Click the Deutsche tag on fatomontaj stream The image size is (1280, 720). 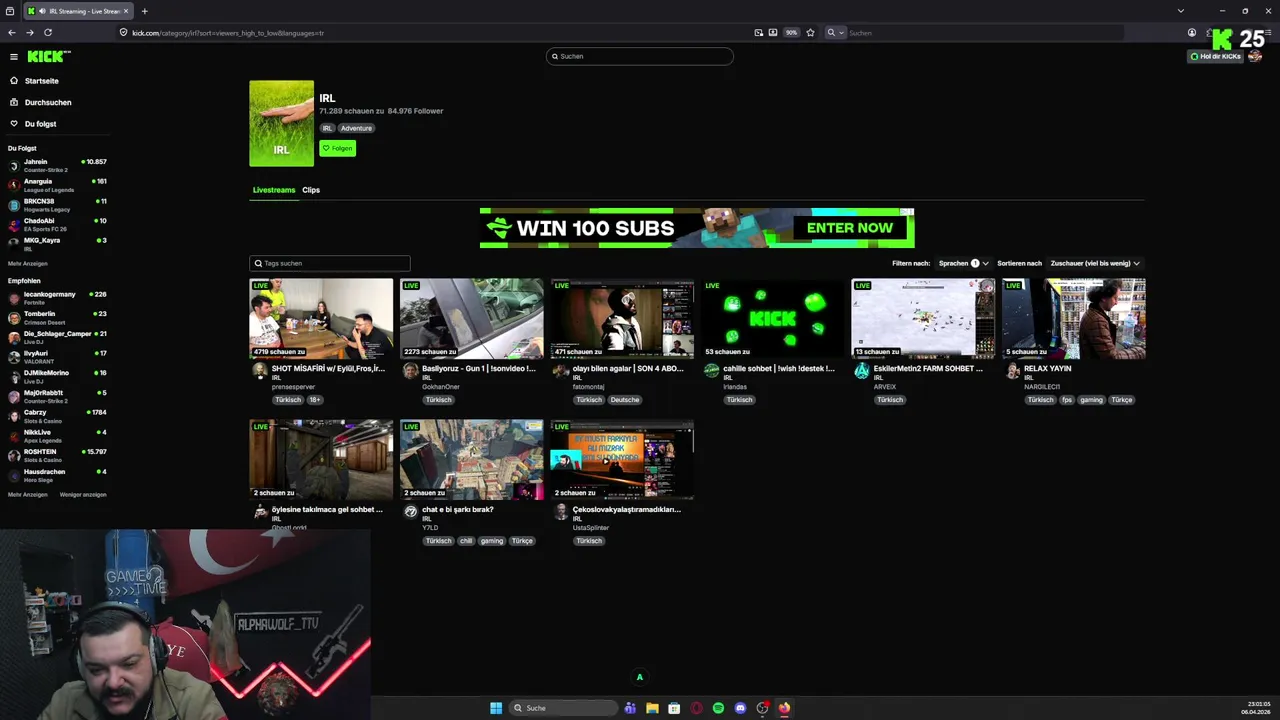(625, 400)
